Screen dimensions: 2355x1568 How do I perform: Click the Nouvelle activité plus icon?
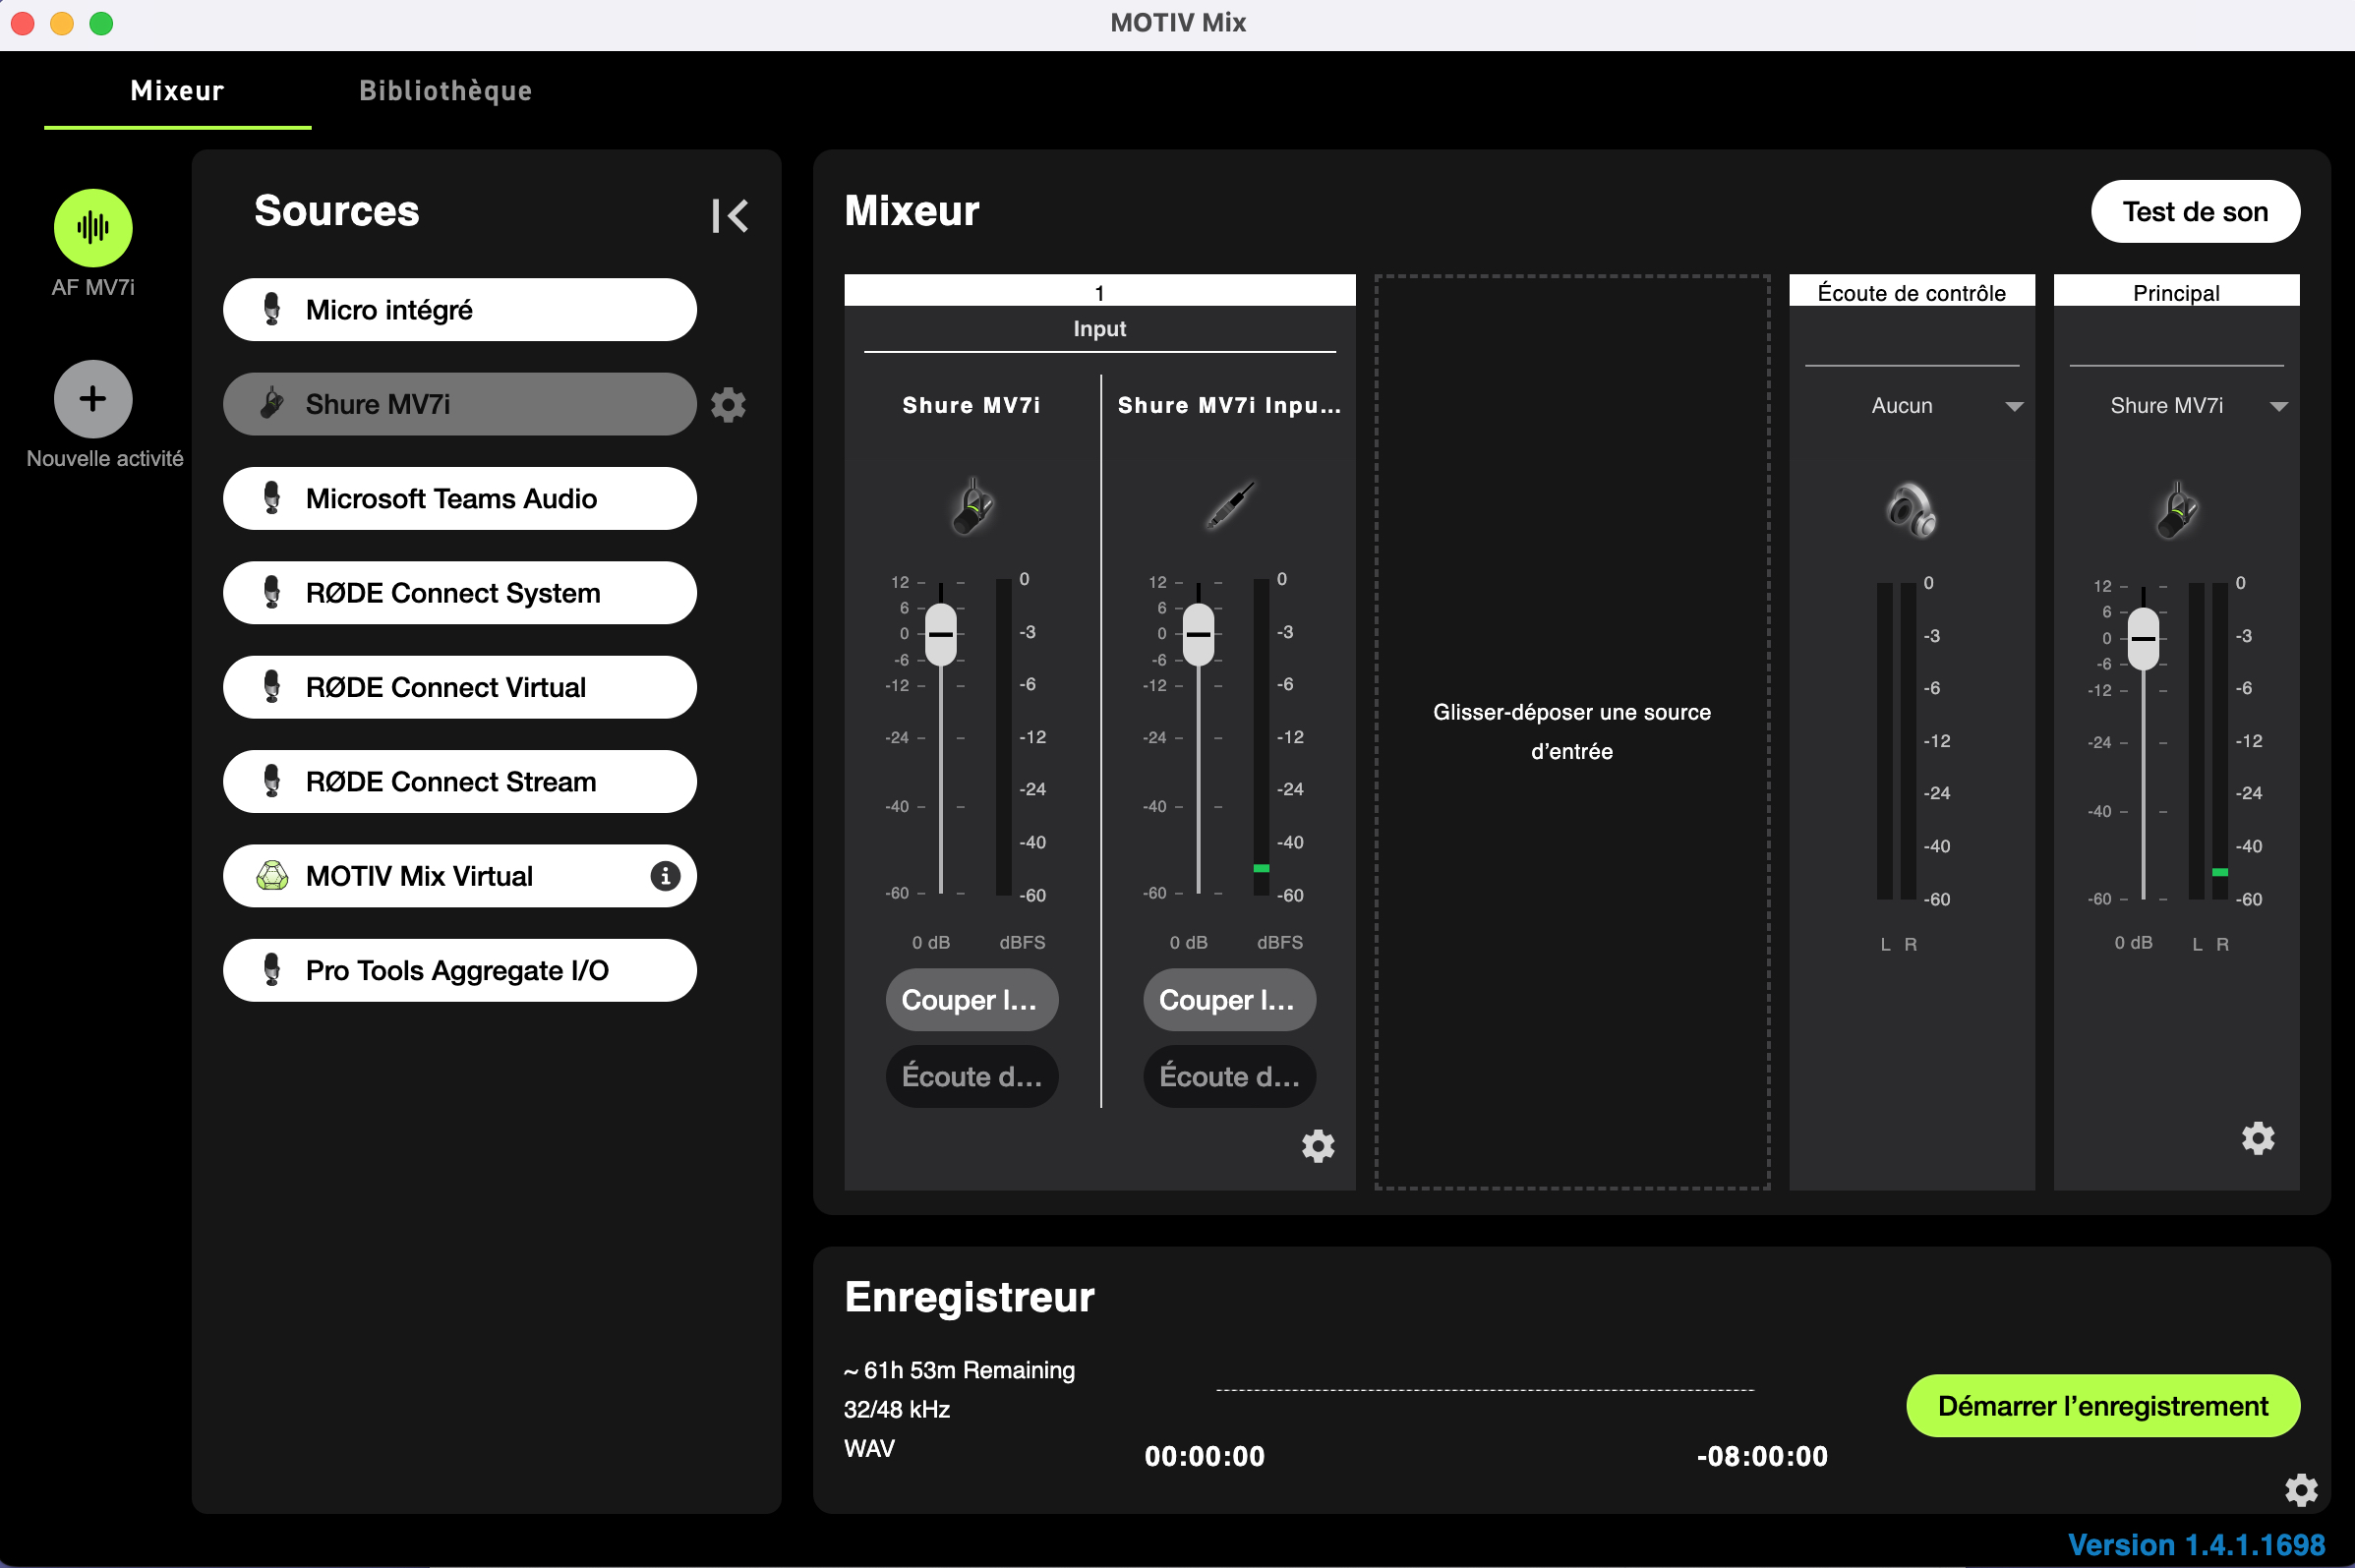92,398
